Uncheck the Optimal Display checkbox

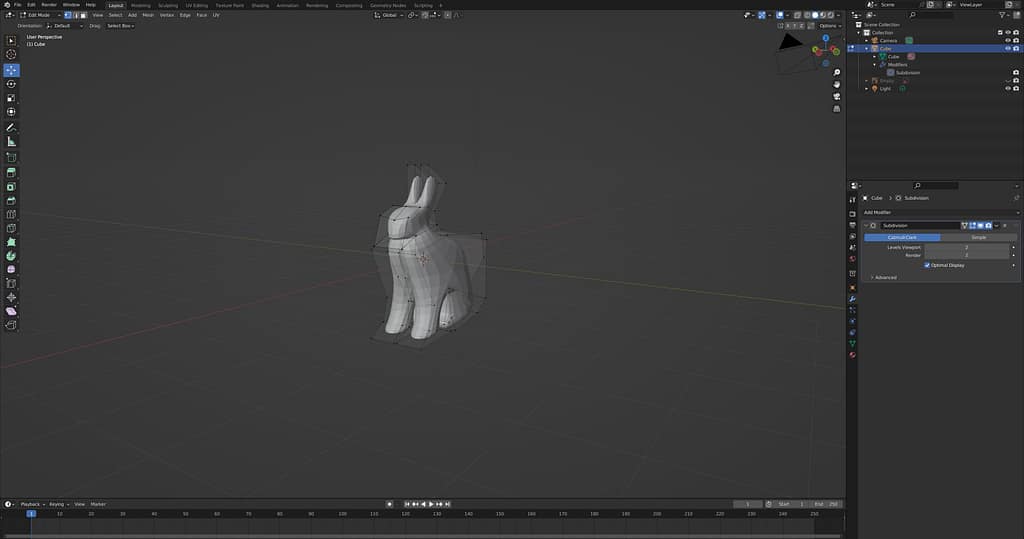point(927,265)
